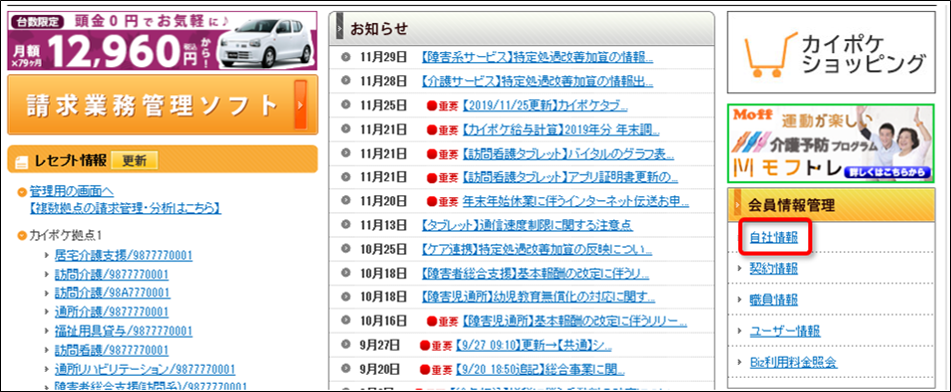Click the red 重要 badge on 11月25日 row
The image size is (951, 392).
[442, 106]
